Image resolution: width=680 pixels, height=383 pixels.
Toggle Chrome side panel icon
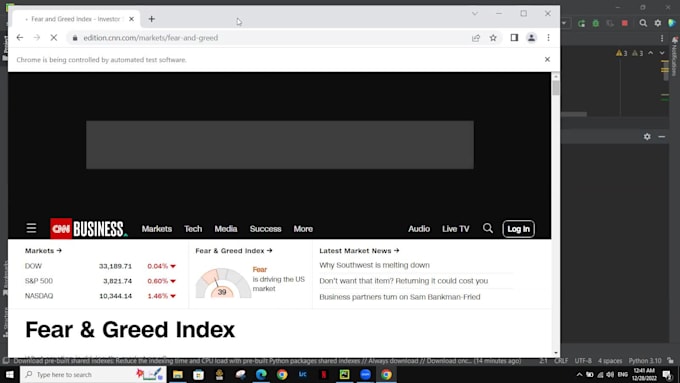pyautogui.click(x=514, y=38)
